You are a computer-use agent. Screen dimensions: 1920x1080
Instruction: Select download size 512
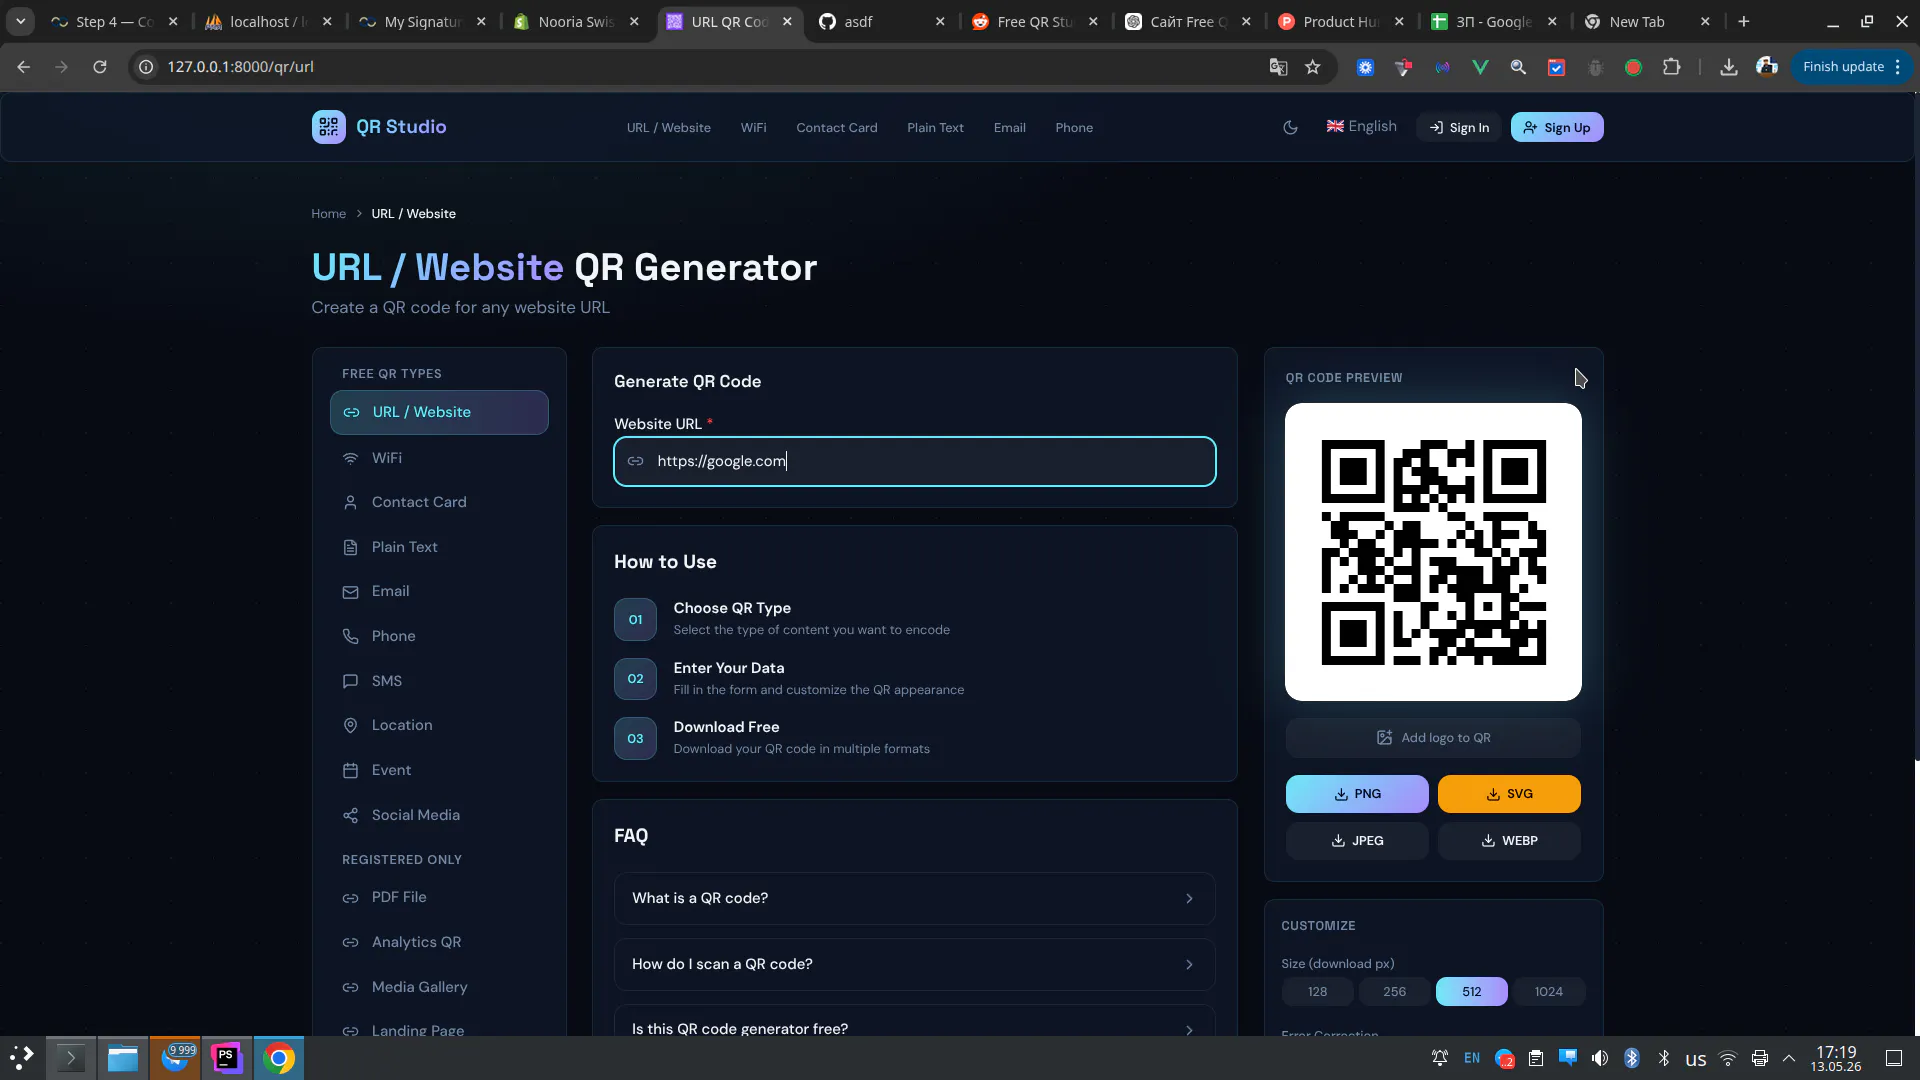tap(1471, 992)
